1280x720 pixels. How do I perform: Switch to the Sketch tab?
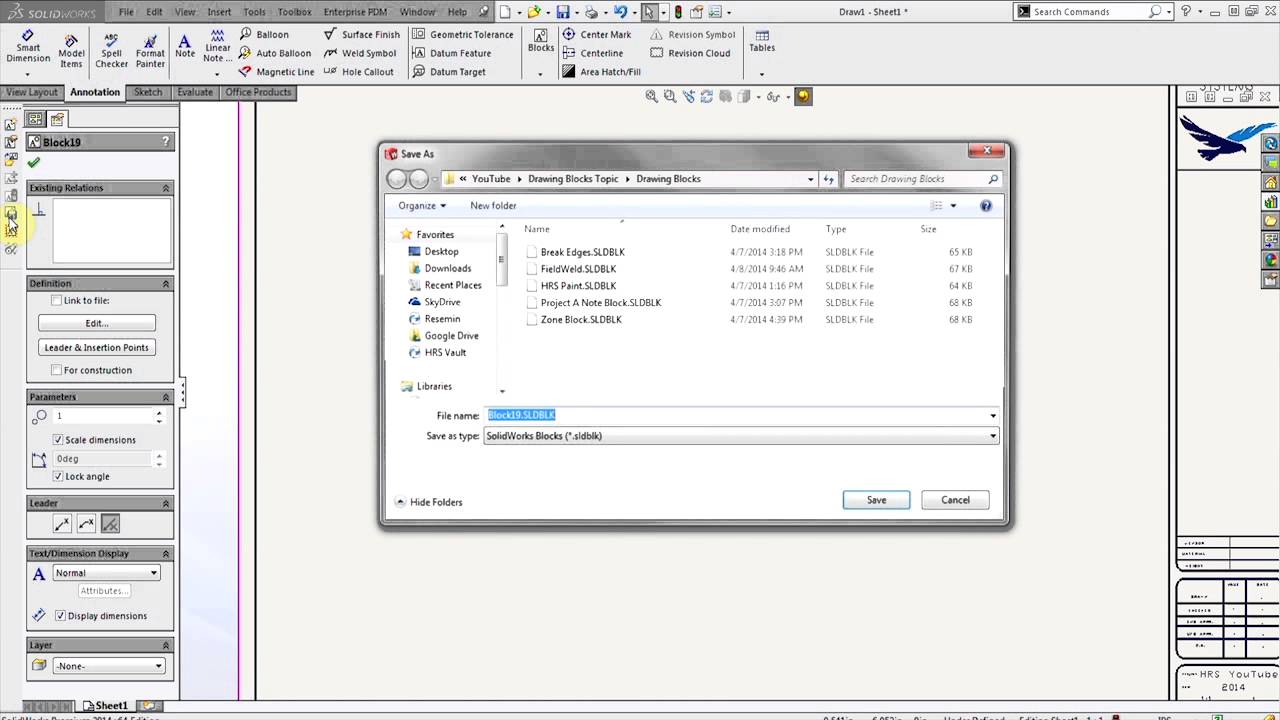[148, 92]
